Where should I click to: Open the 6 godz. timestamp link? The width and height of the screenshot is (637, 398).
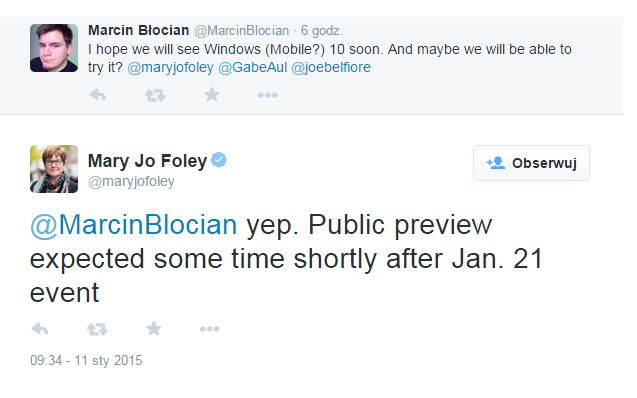[321, 30]
